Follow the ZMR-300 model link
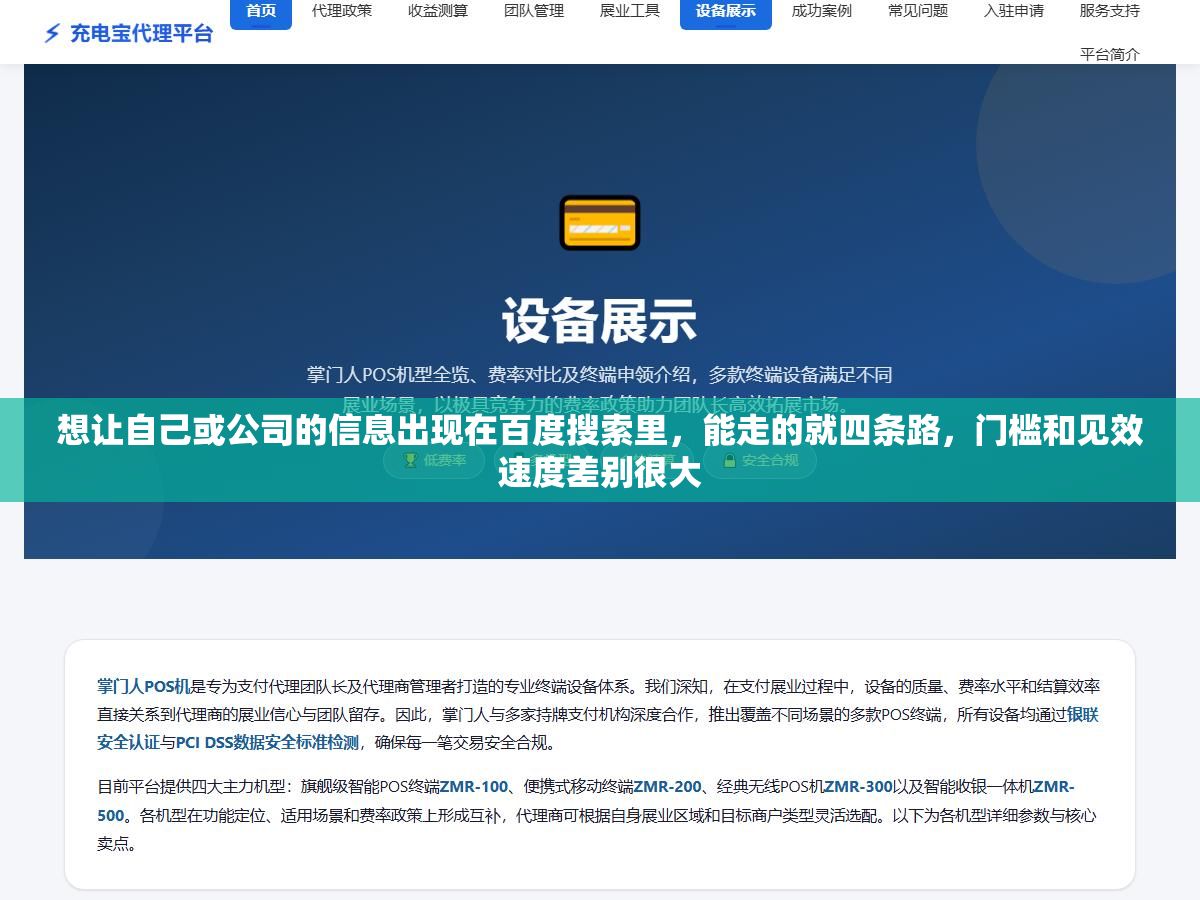This screenshot has width=1200, height=900. 858,787
